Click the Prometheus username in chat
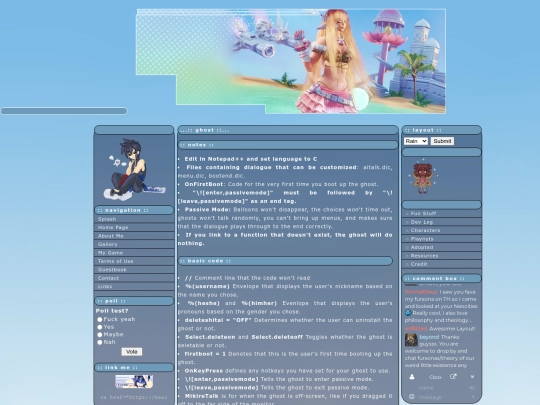Viewport: 540px width, 405px height. click(x=421, y=292)
